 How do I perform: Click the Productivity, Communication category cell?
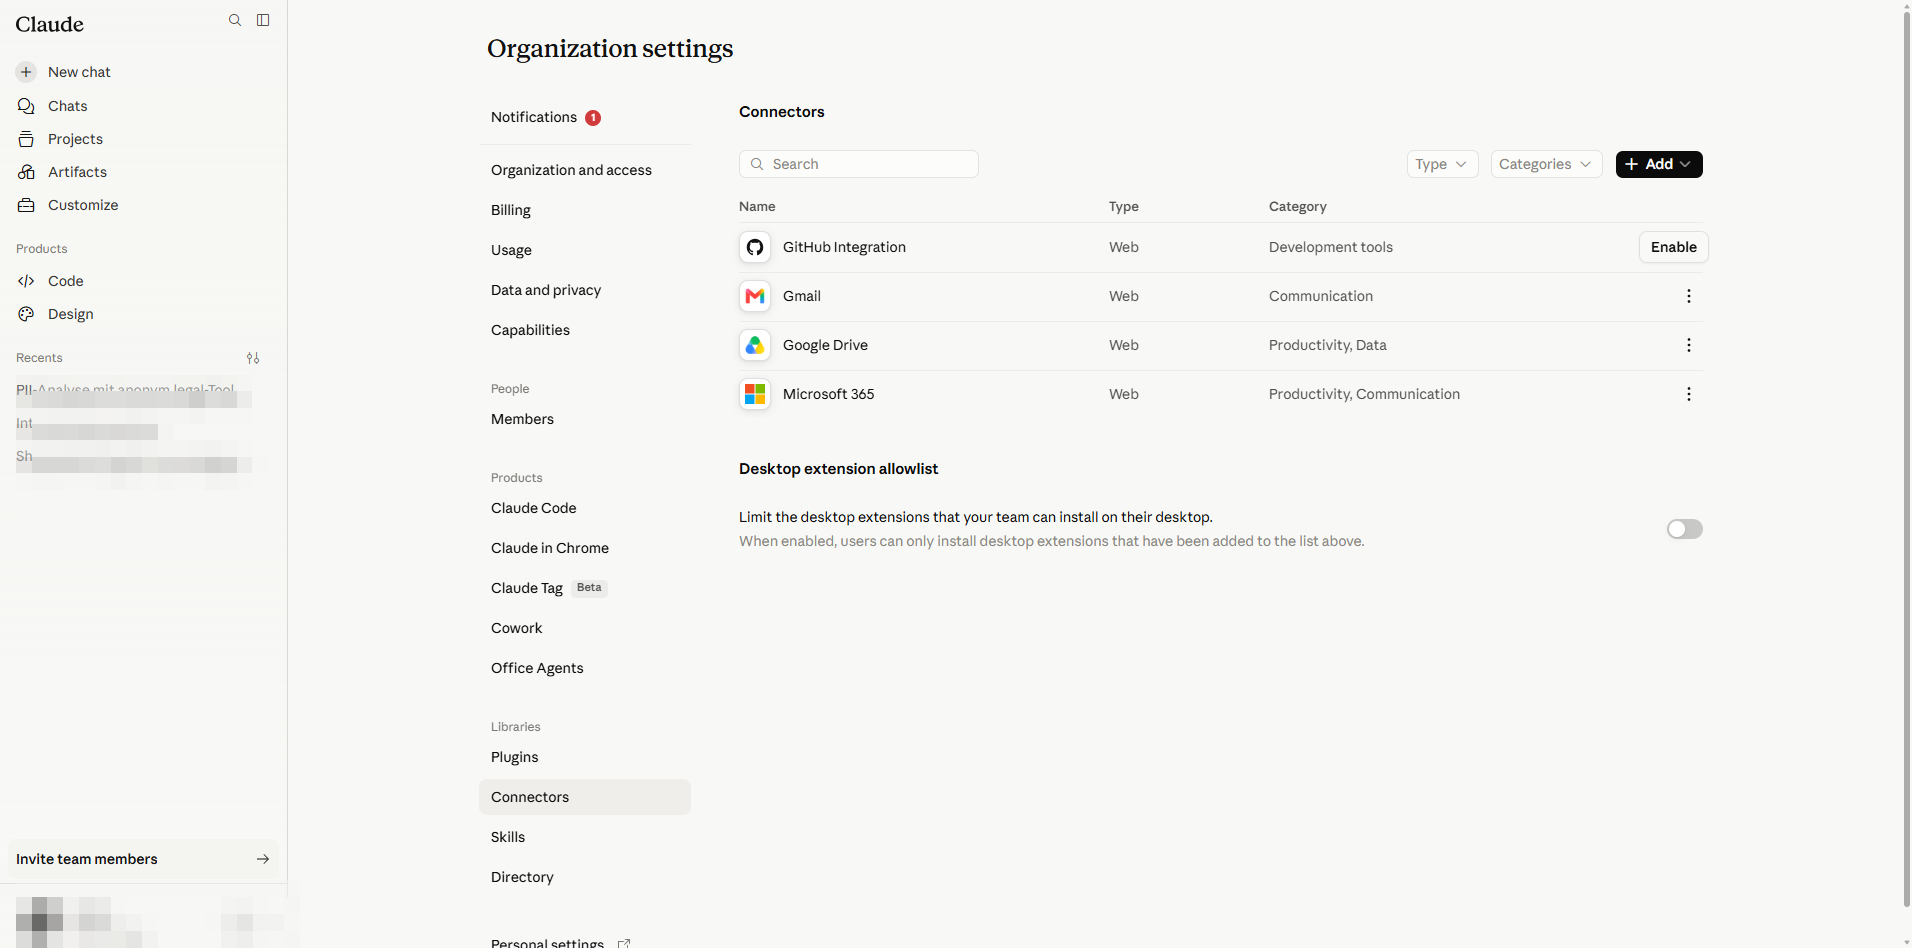pyautogui.click(x=1364, y=394)
